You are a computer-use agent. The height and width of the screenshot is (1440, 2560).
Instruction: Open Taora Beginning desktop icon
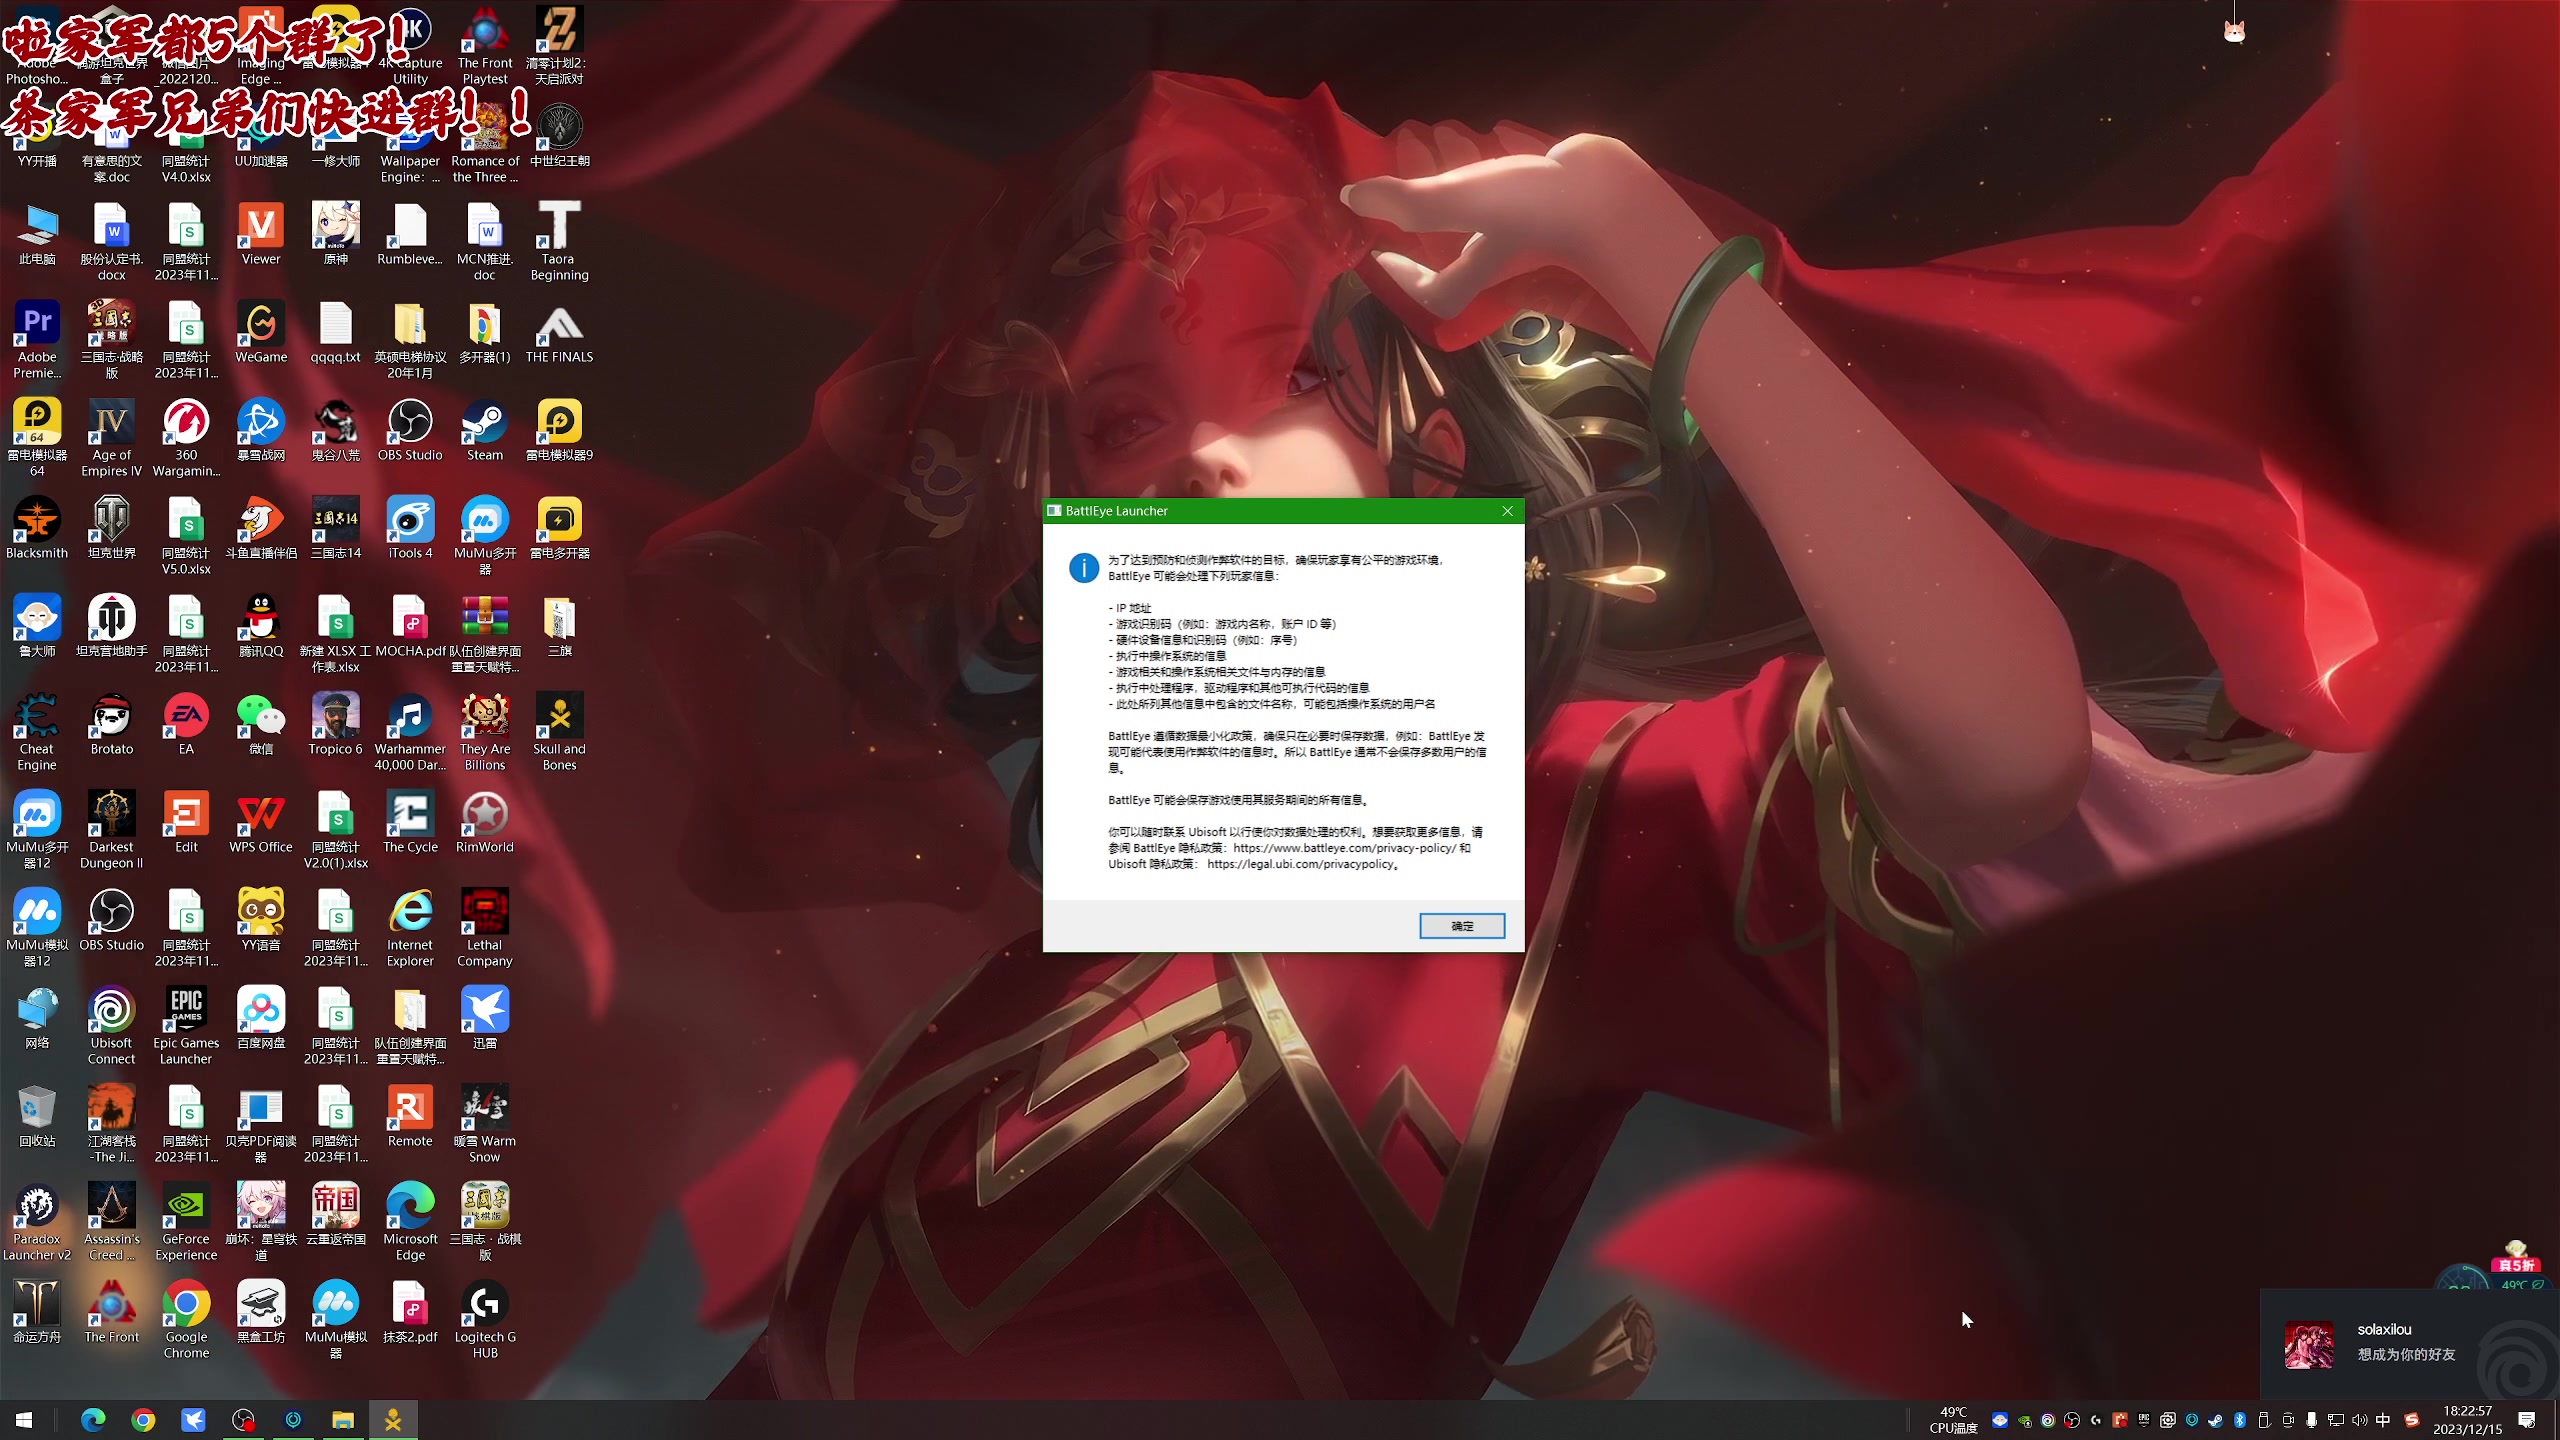tap(559, 242)
